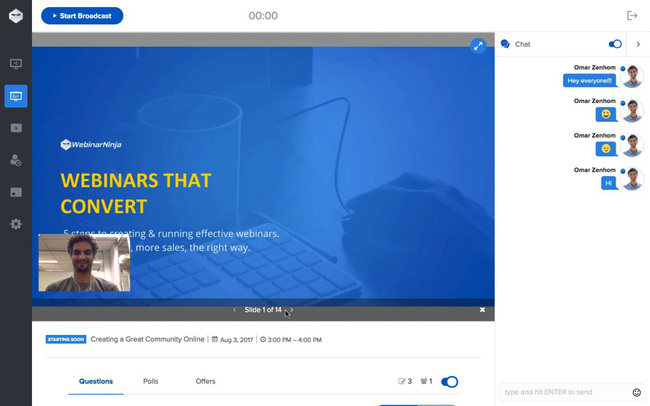Click the presenter webcam thumbnail

[84, 263]
